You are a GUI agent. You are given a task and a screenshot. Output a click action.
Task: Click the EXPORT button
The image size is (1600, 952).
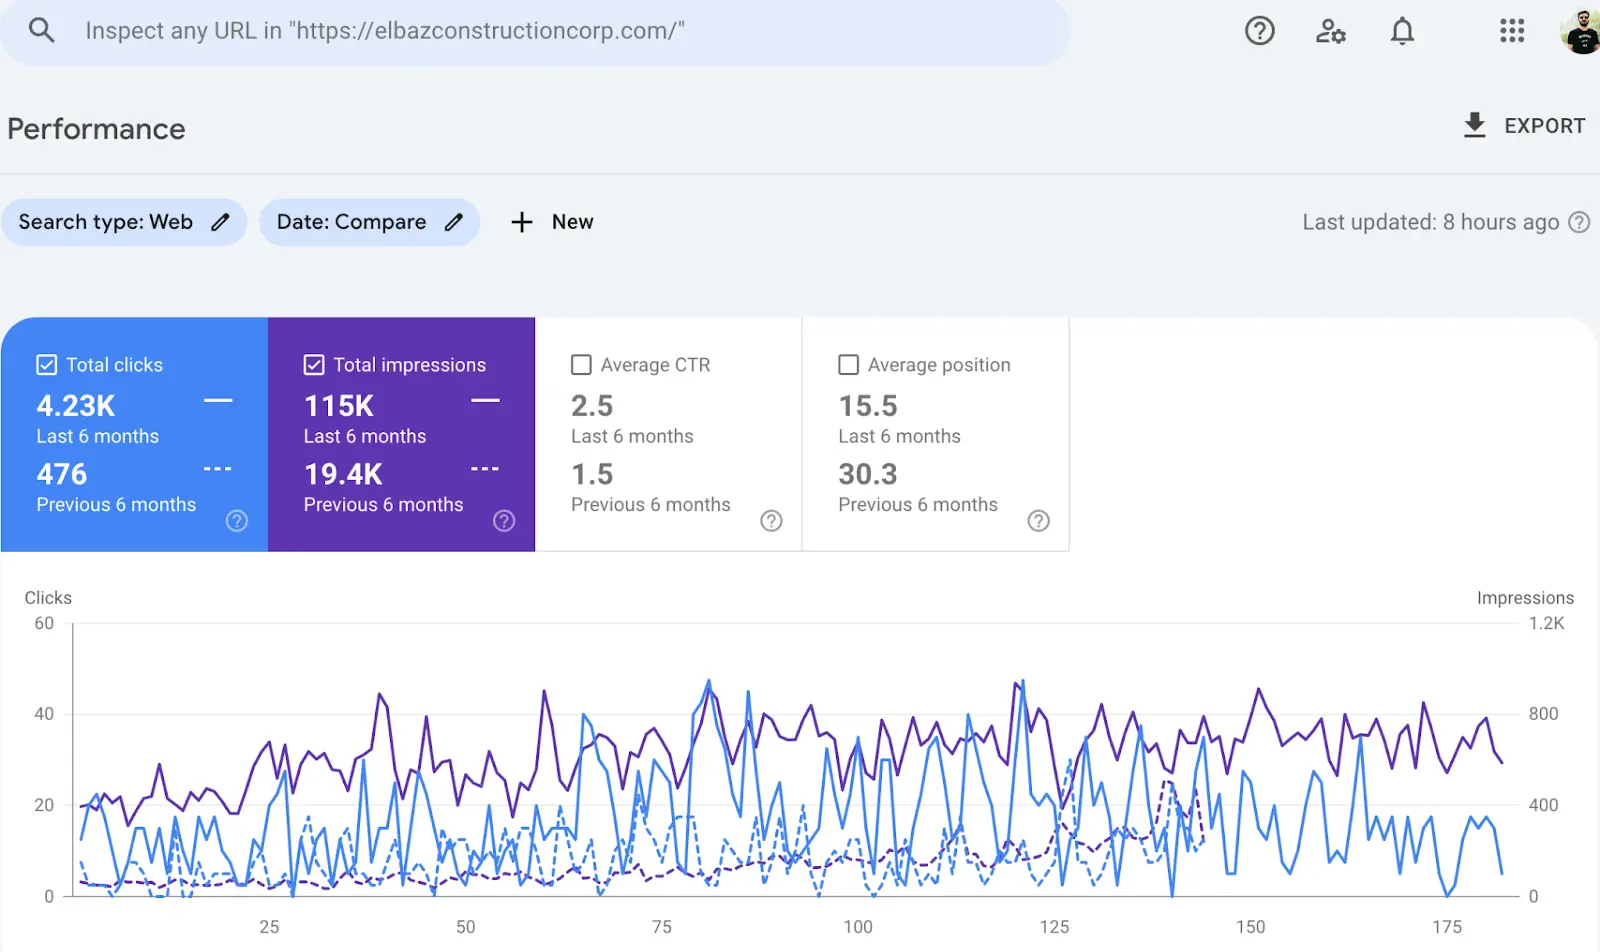pyautogui.click(x=1524, y=126)
